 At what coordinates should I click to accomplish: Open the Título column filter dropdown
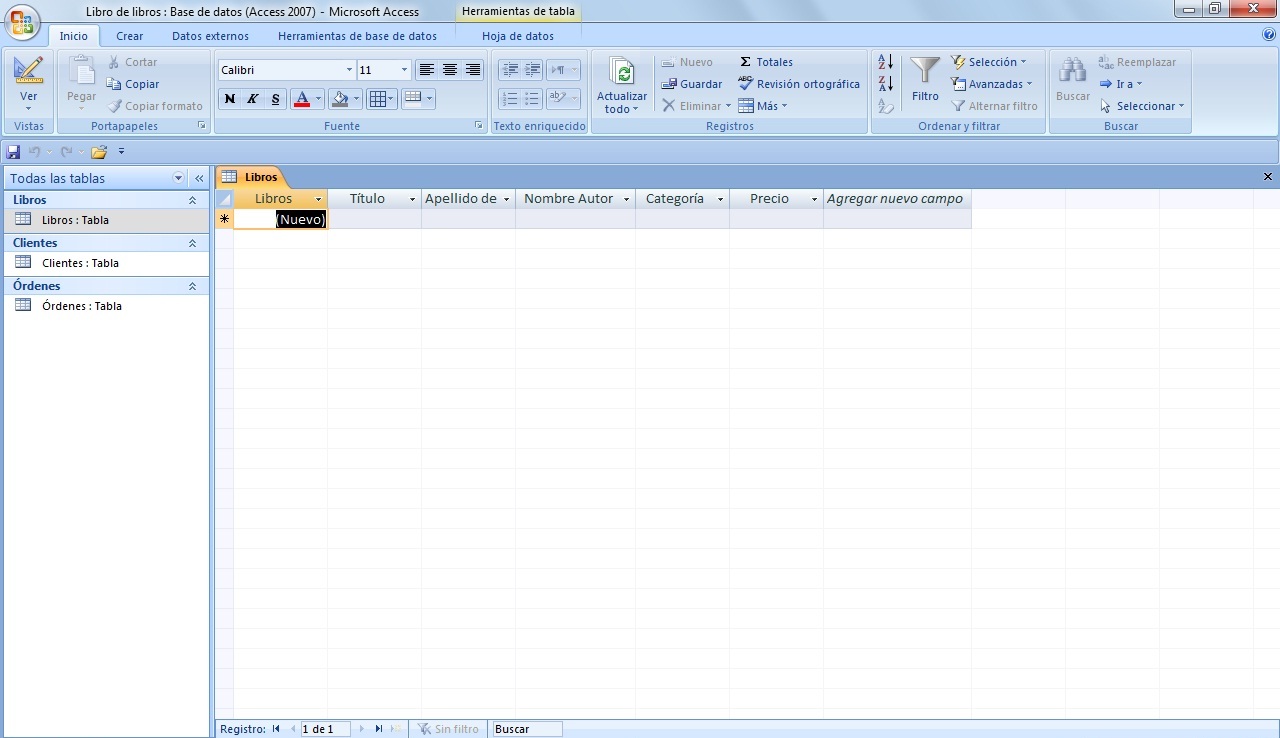point(412,198)
